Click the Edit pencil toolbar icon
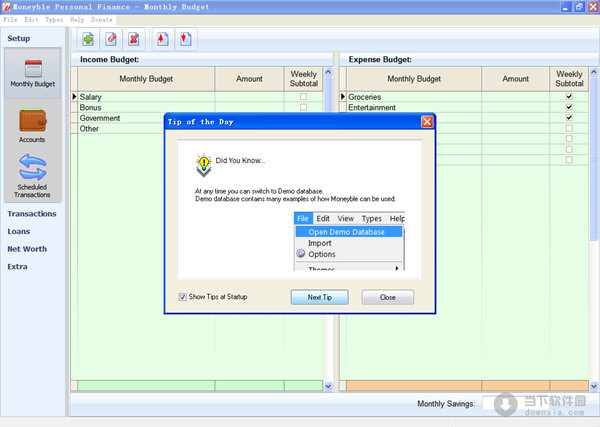Screen dimensions: 600x427 [111, 39]
